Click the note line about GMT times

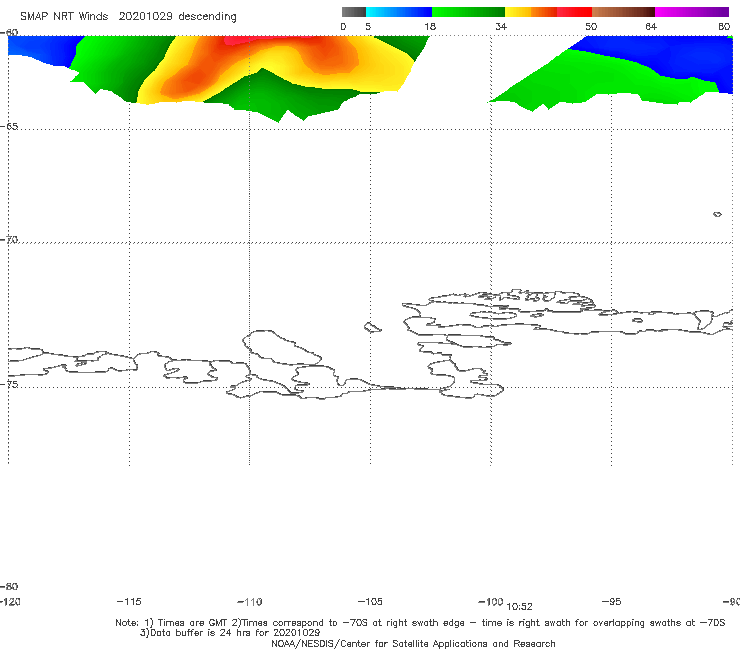click(420, 623)
